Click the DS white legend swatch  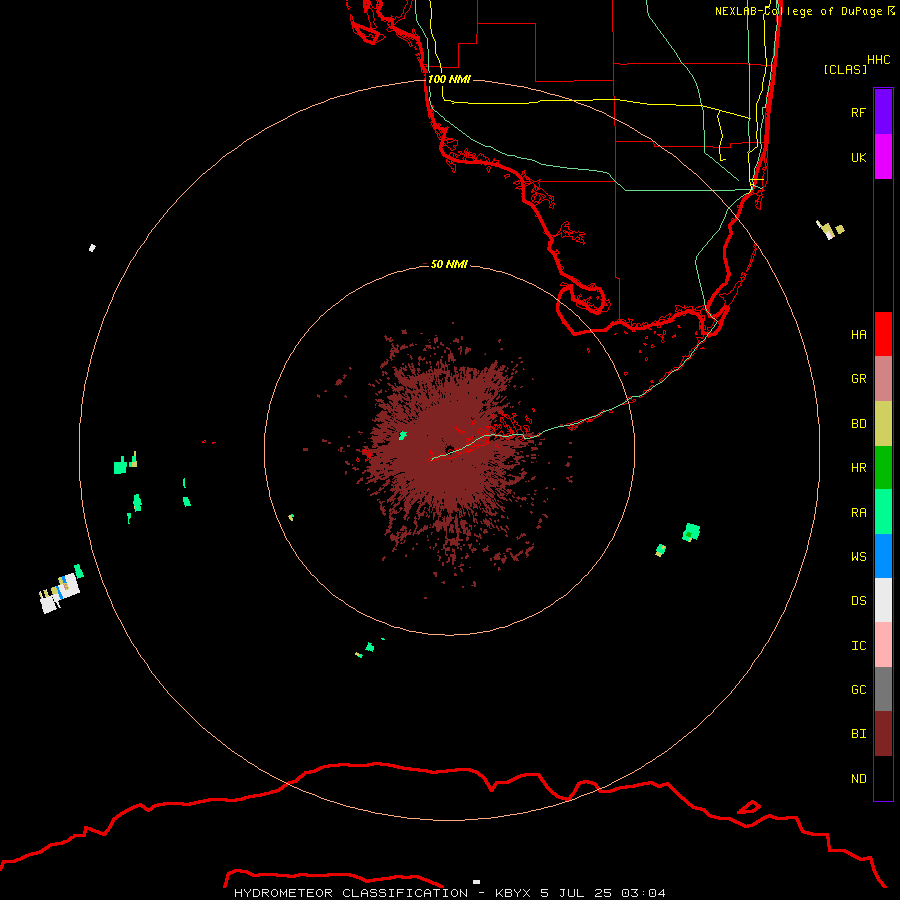tap(883, 600)
